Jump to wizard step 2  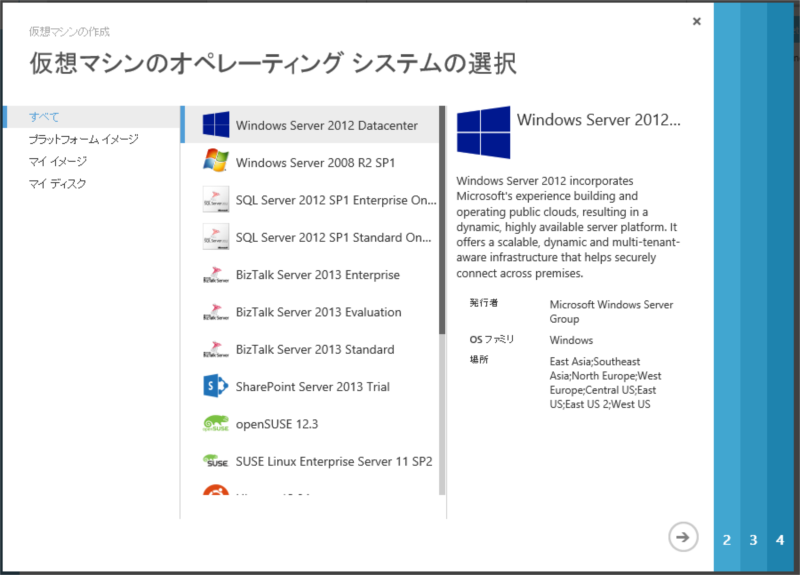click(727, 540)
